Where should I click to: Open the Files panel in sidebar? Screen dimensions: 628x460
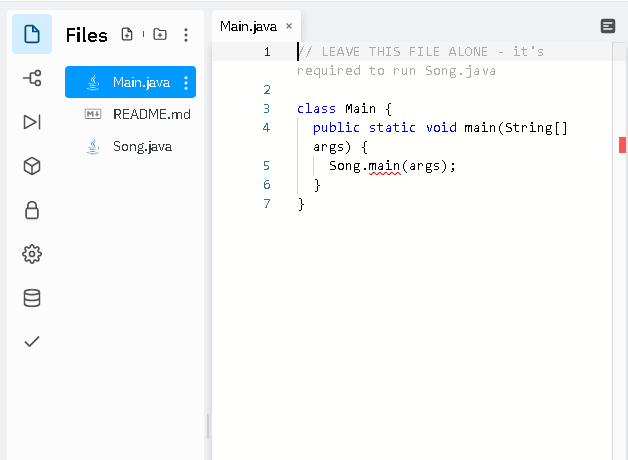click(32, 34)
